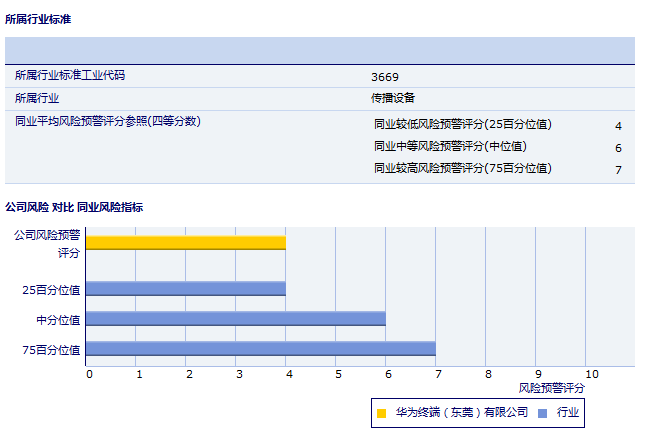The height and width of the screenshot is (437, 651).
Task: Click the 华为终端（东莞）有限公司 legend label
Action: click(x=461, y=412)
